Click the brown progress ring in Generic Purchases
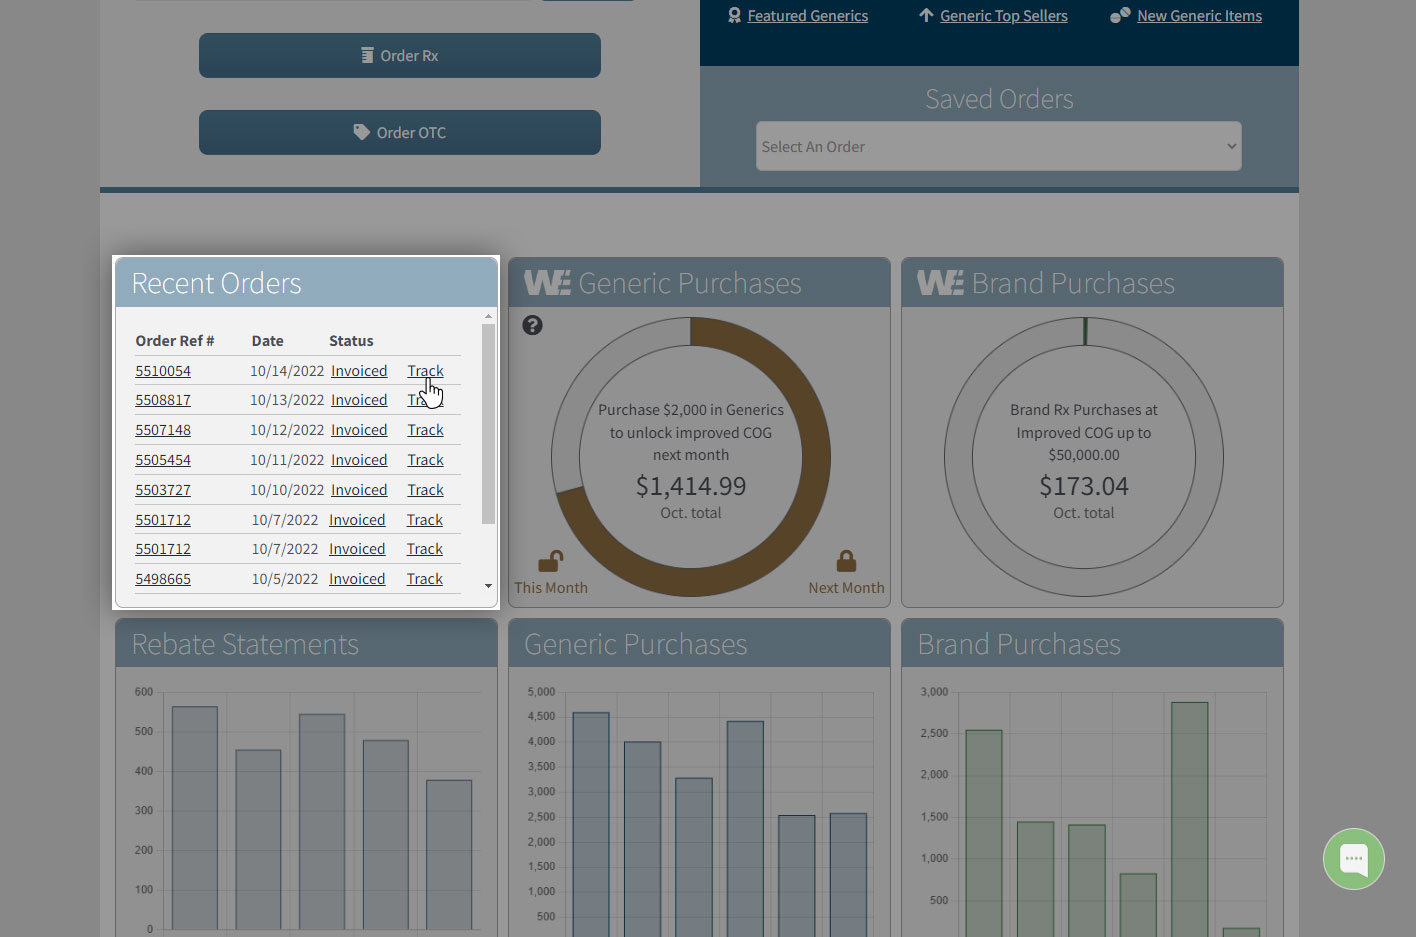This screenshot has height=937, width=1416. tap(815, 457)
